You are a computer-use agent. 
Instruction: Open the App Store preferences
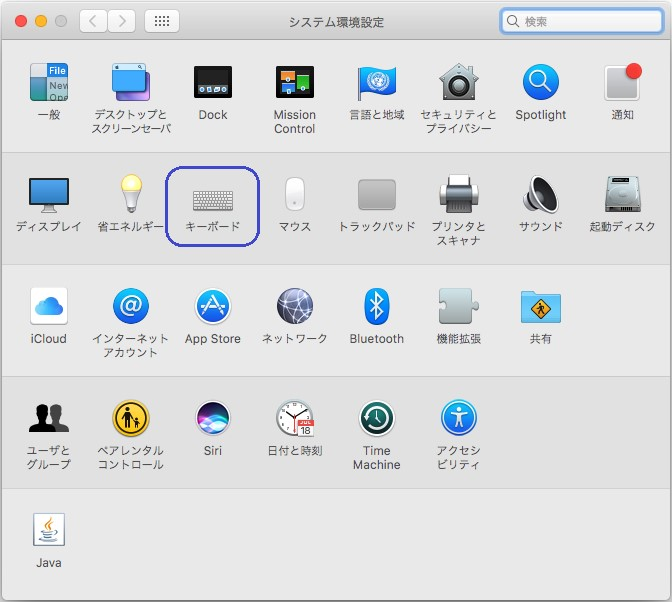click(x=212, y=307)
